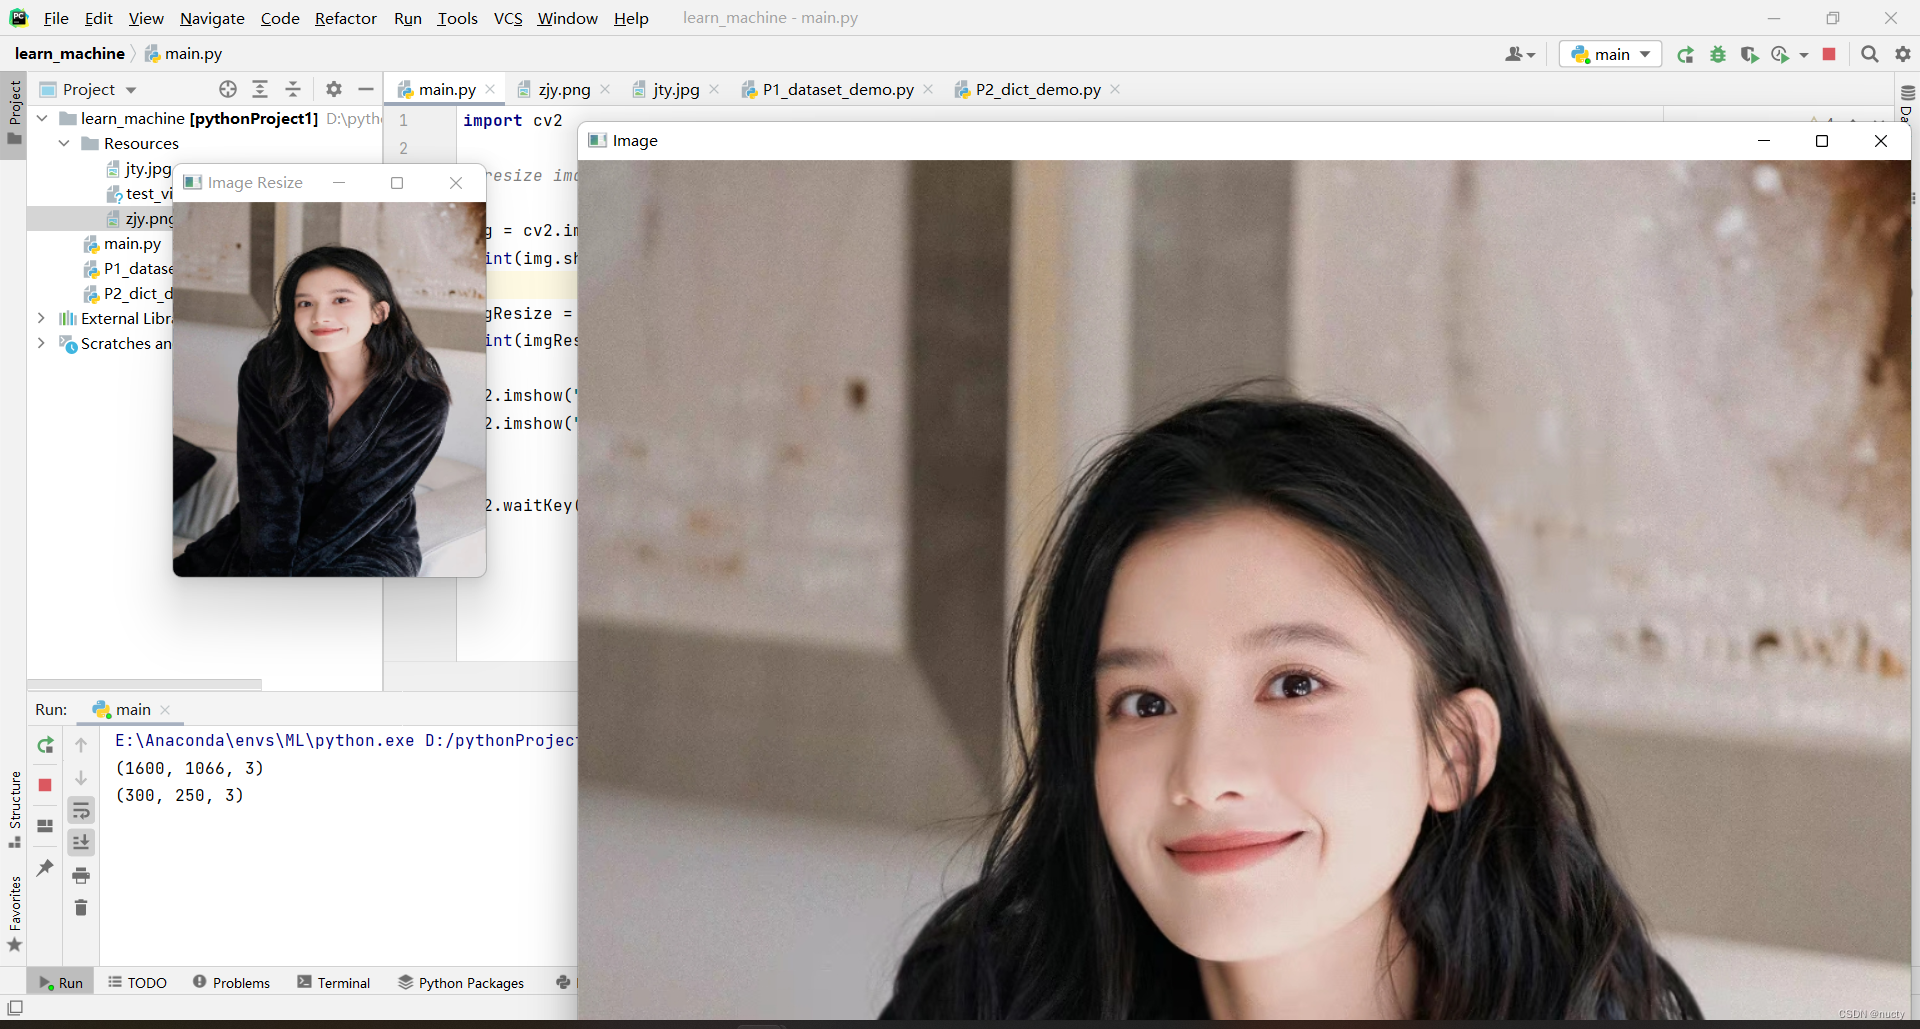1920x1029 pixels.
Task: Stop the running process from the toolbar
Action: coord(1829,54)
